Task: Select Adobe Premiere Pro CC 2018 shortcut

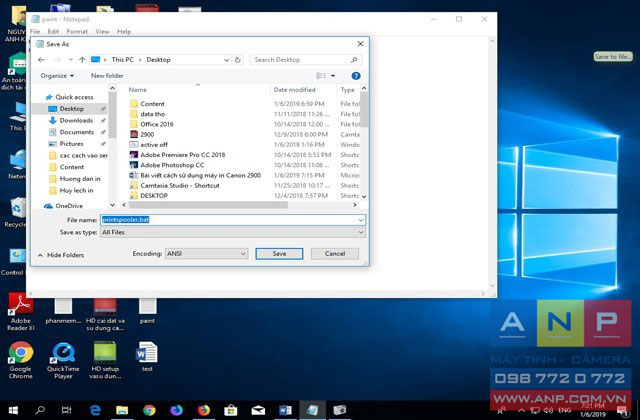Action: pyautogui.click(x=182, y=155)
